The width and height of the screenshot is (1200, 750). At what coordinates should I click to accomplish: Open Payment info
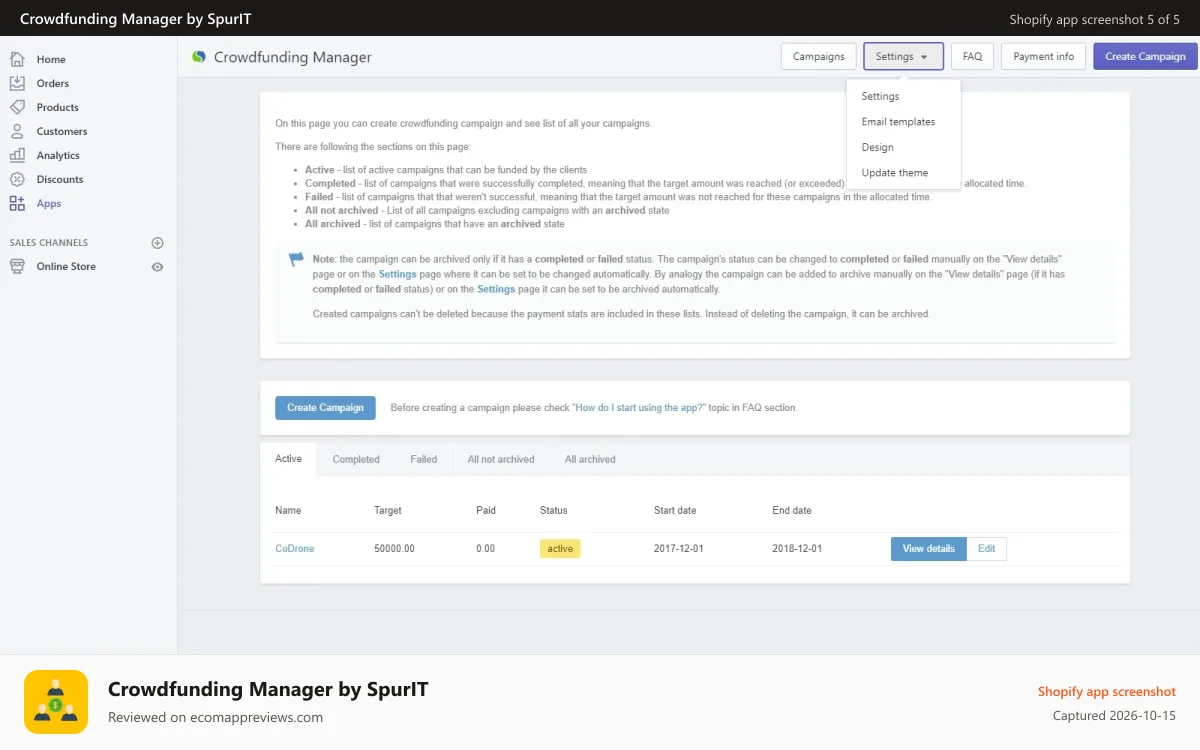(1043, 57)
